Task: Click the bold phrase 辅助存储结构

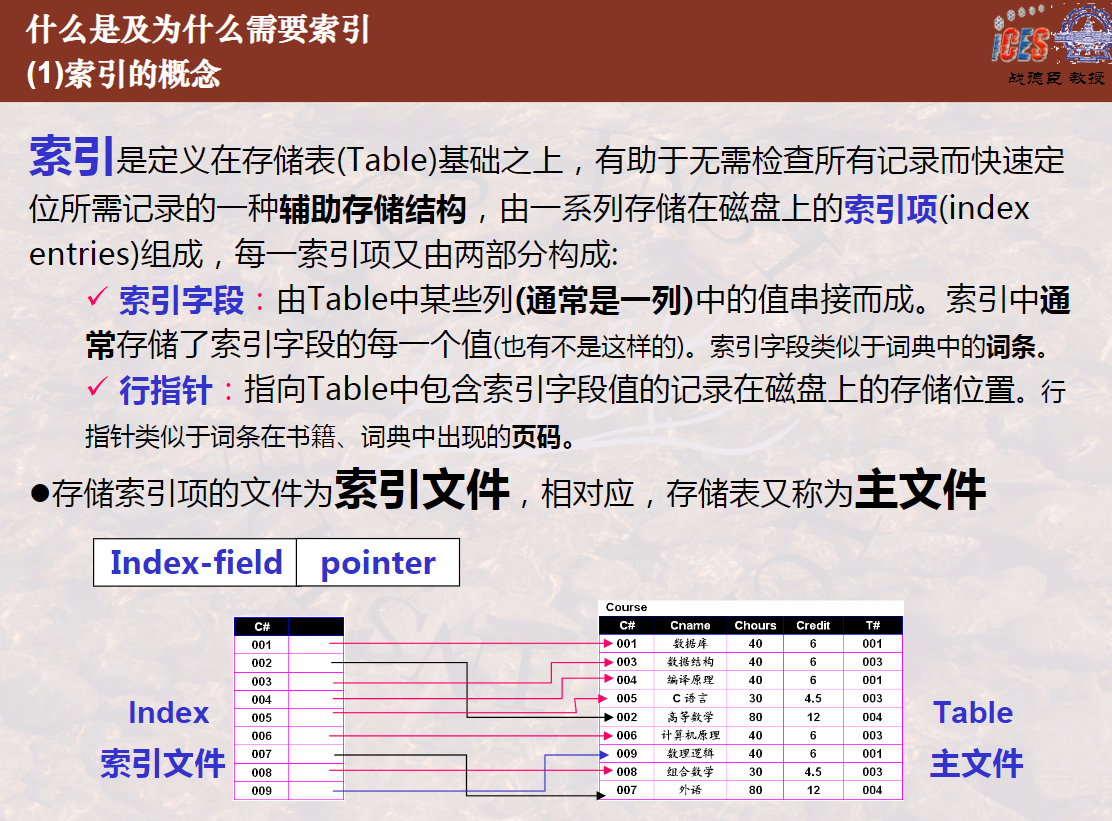Action: (372, 209)
